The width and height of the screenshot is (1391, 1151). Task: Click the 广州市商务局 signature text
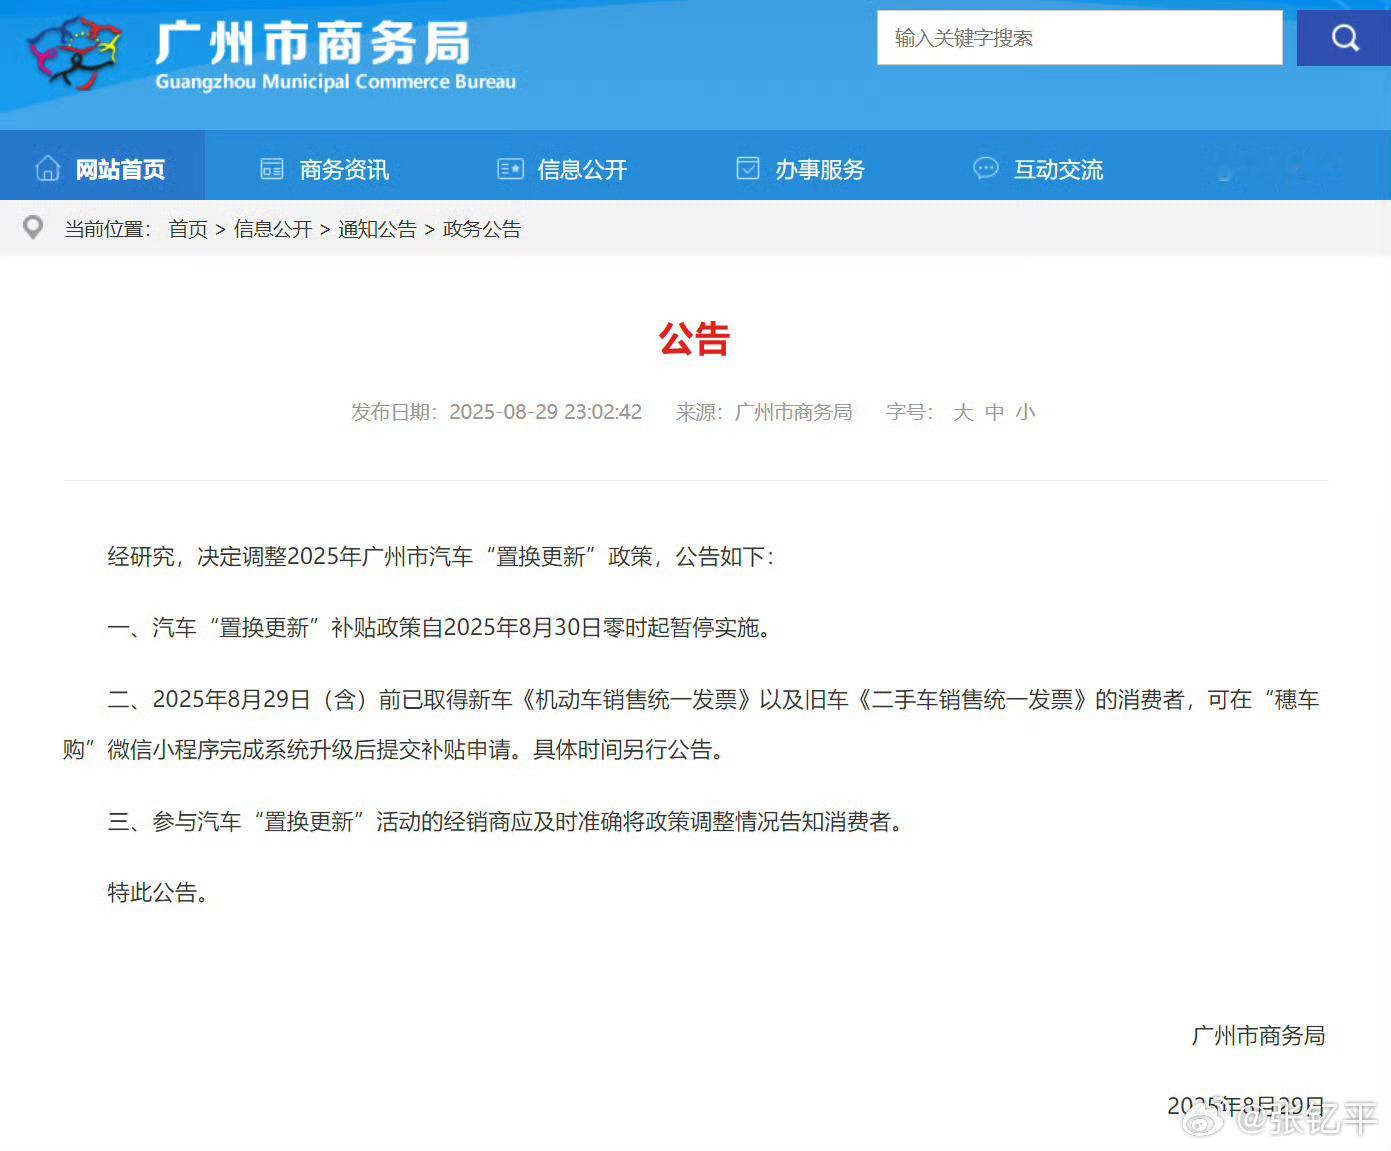tap(1258, 1036)
